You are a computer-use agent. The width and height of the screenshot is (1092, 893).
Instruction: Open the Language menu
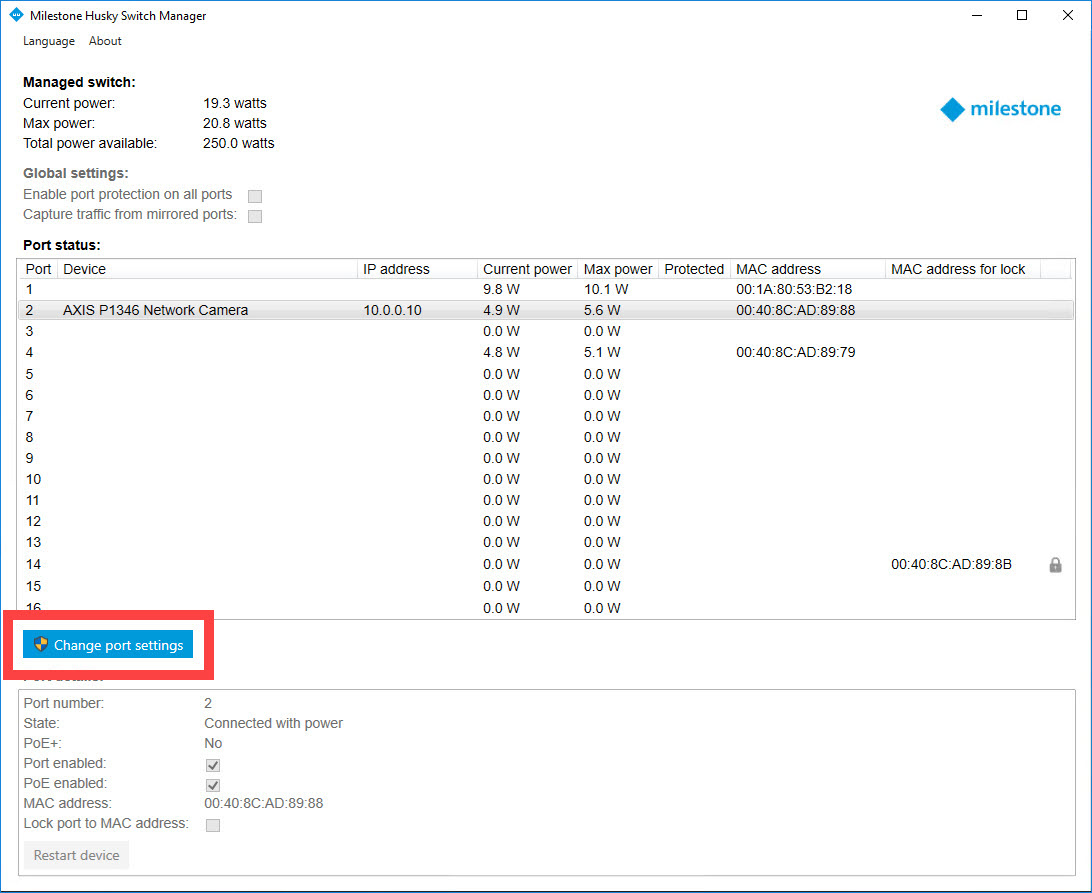[49, 41]
